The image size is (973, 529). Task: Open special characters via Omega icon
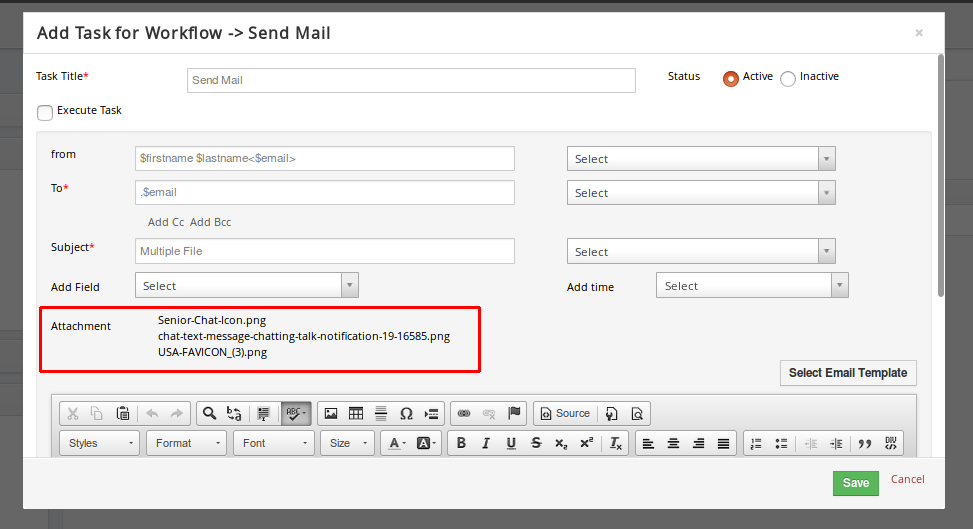pos(406,414)
